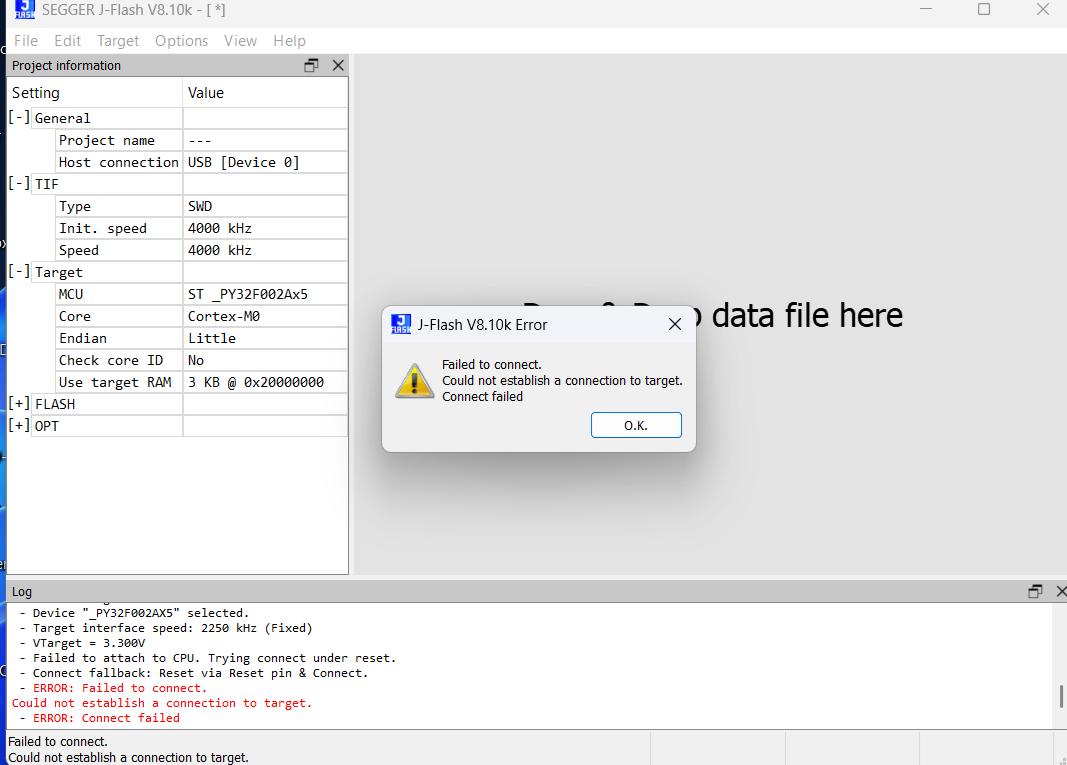Close the J-Flash error dialog with X

coord(674,325)
